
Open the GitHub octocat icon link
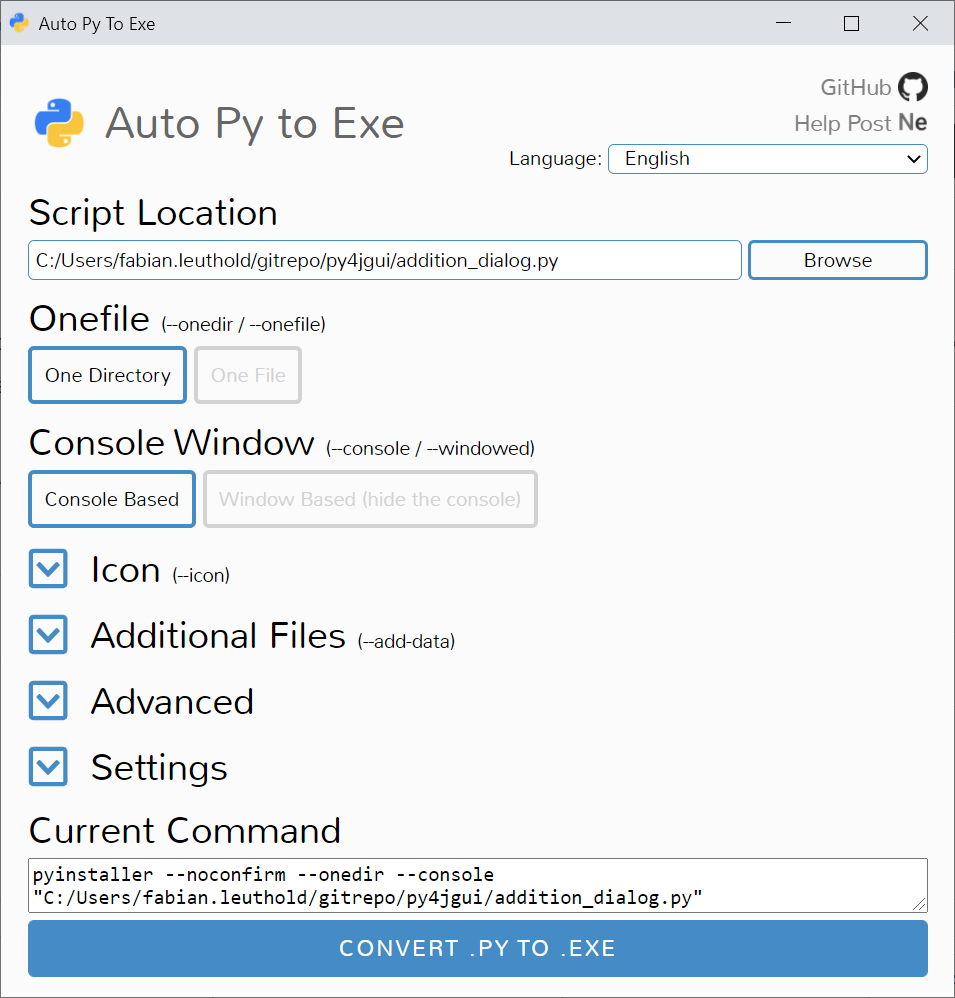[912, 87]
